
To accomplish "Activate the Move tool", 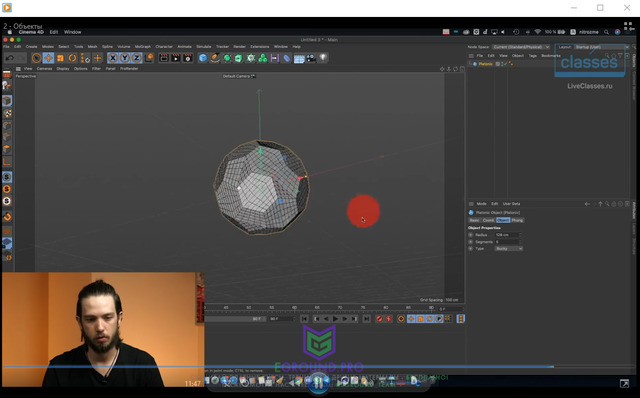I will point(48,58).
